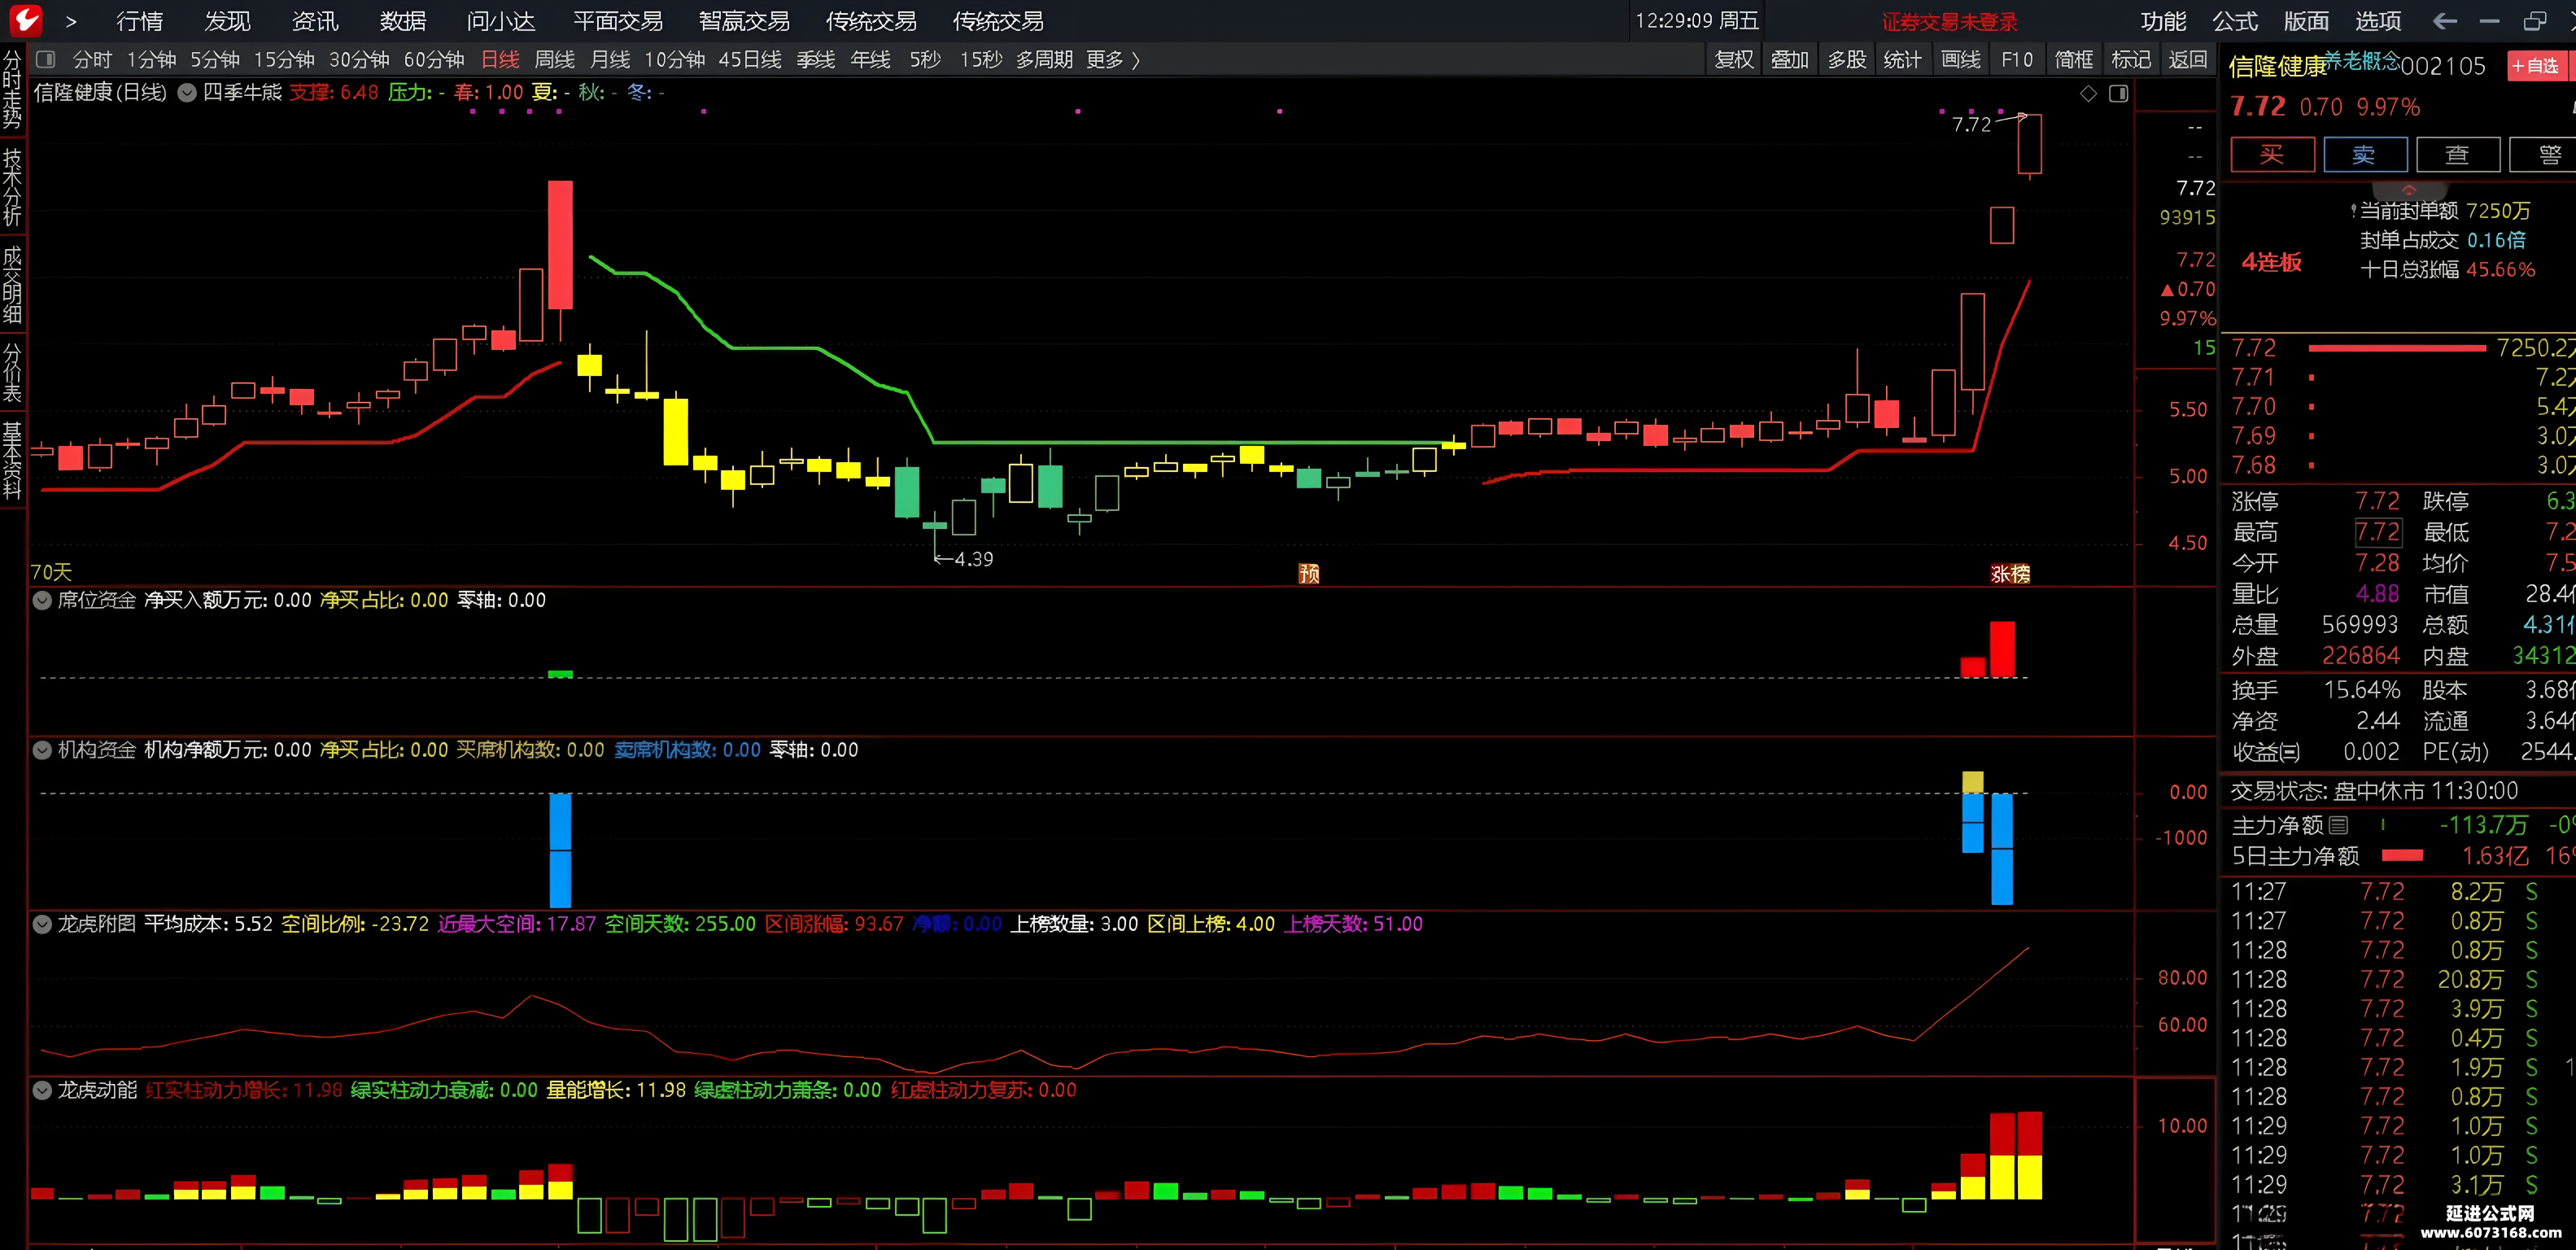Expand the small arrow after the logo

pos(71,21)
